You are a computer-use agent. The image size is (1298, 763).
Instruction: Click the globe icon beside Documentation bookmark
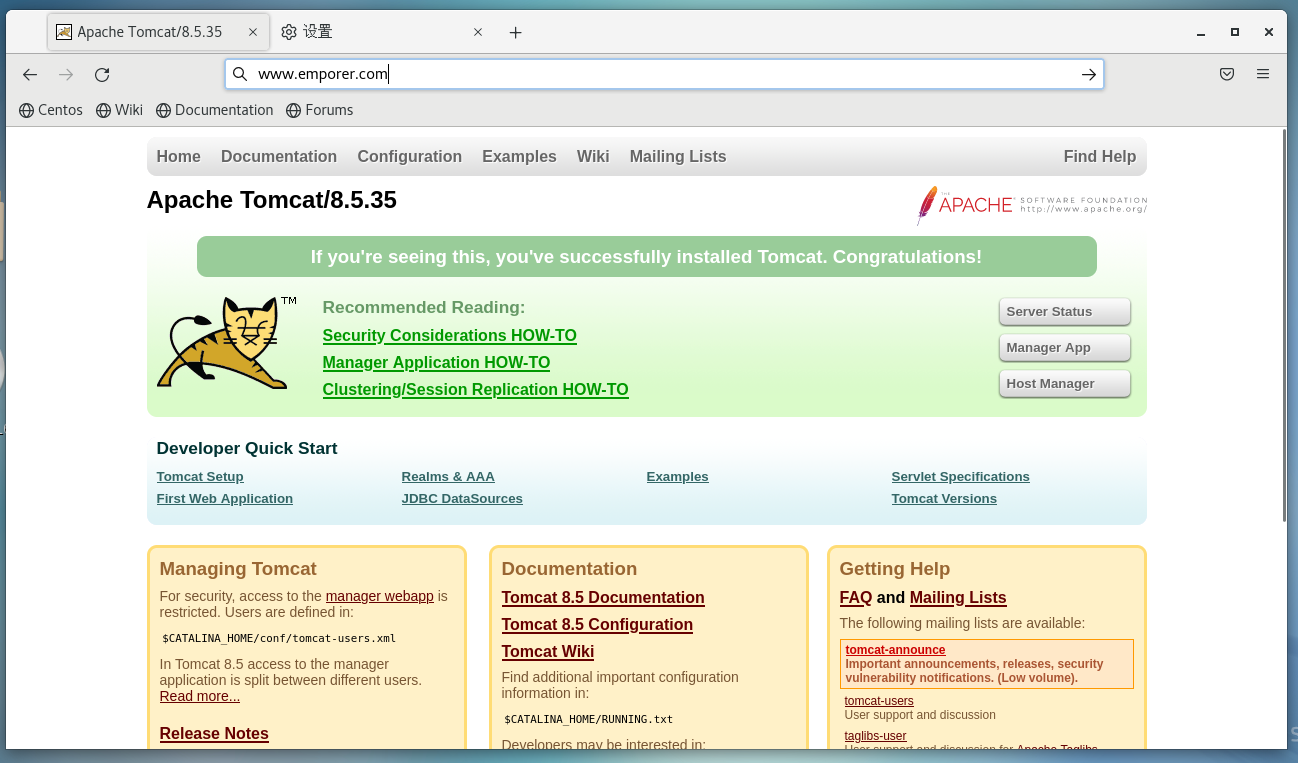(163, 110)
